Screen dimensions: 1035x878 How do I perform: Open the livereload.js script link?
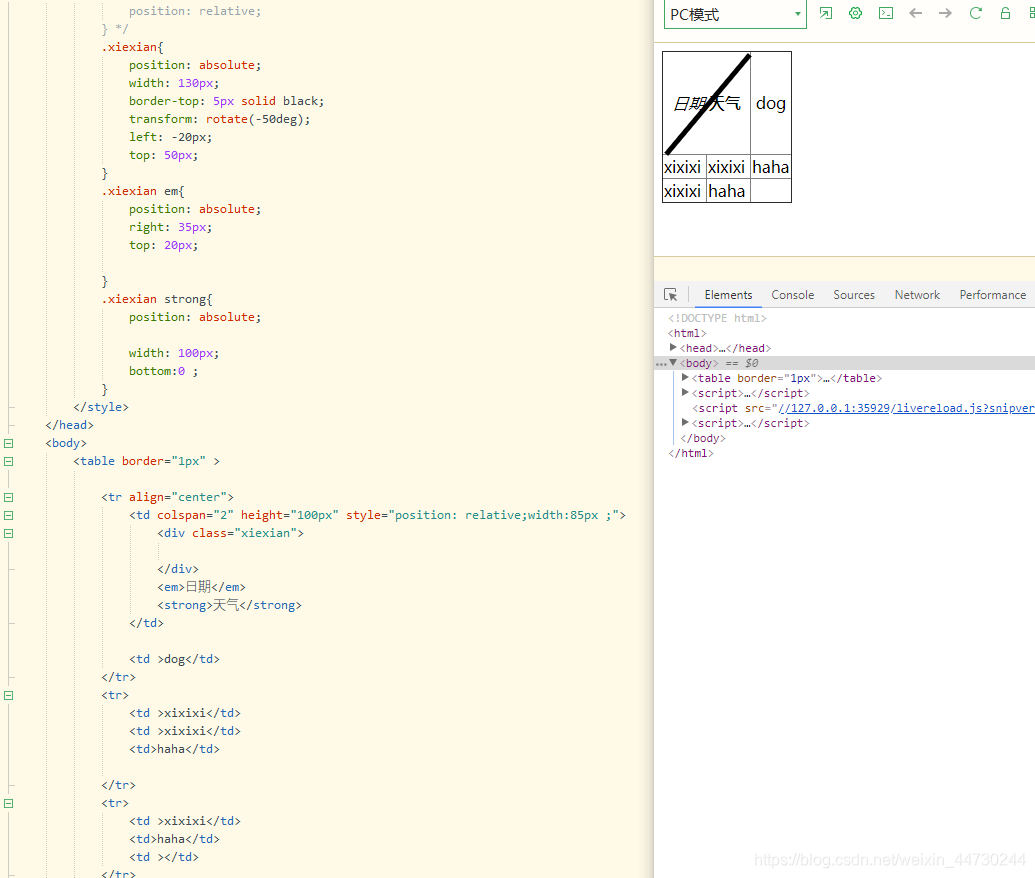click(x=906, y=408)
